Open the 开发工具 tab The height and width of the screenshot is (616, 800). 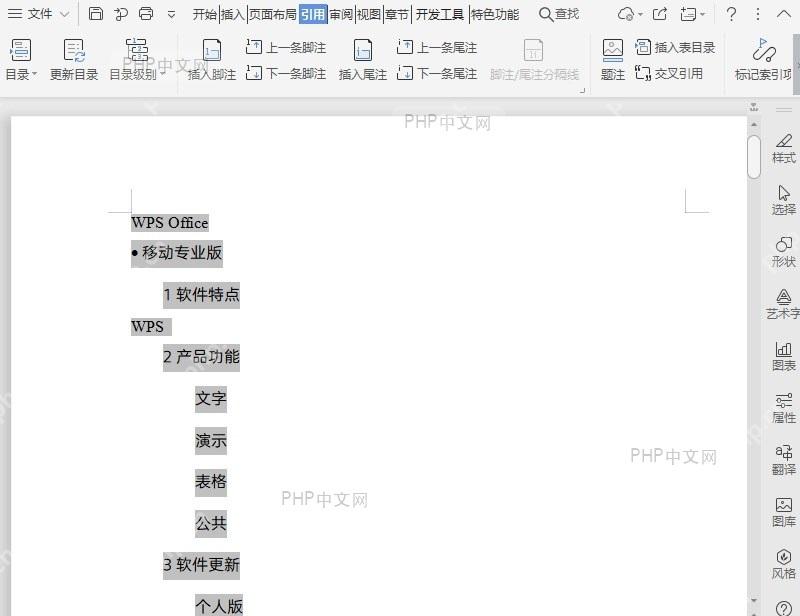(x=439, y=14)
